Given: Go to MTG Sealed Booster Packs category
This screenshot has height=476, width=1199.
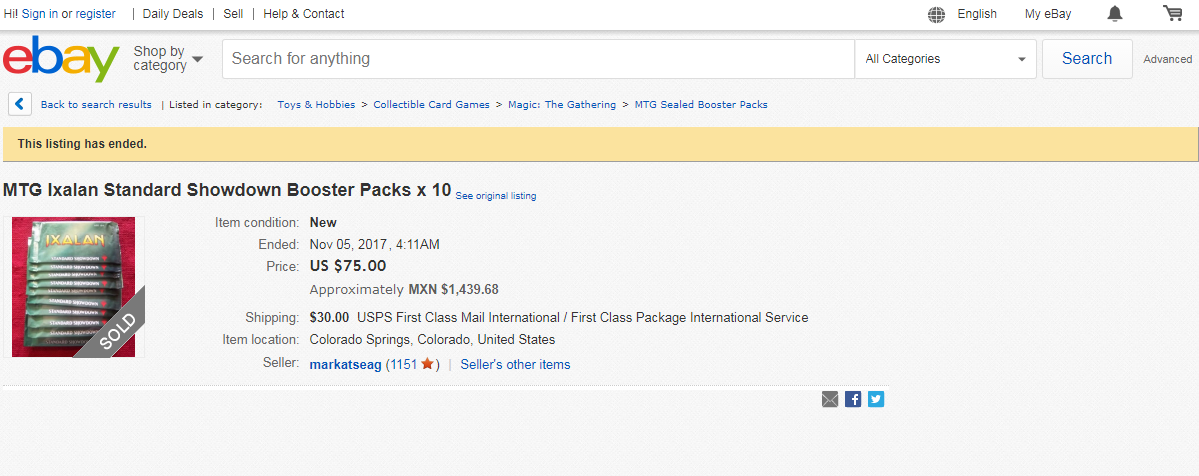Looking at the screenshot, I should coord(701,105).
